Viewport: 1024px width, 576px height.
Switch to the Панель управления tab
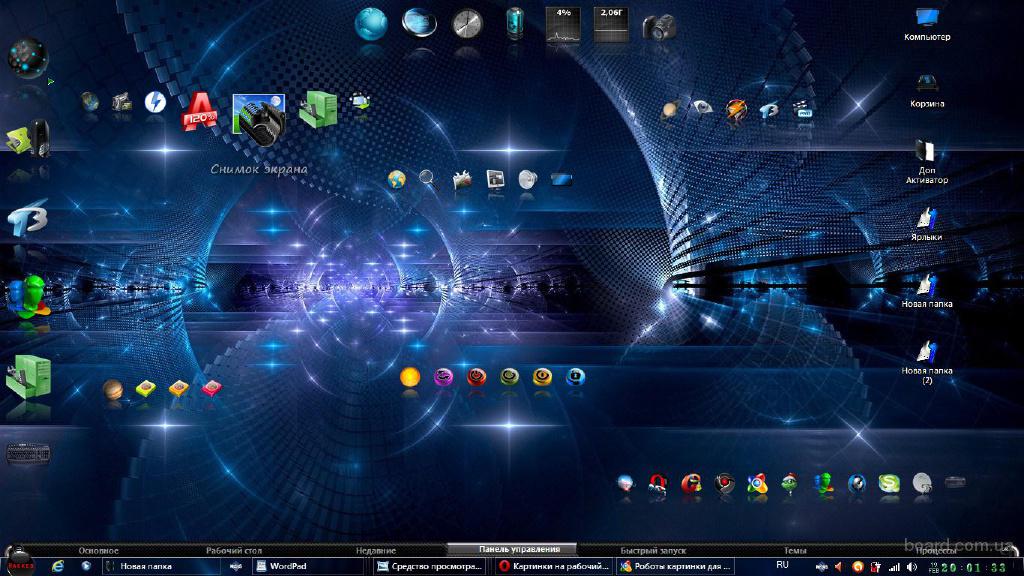coord(512,550)
